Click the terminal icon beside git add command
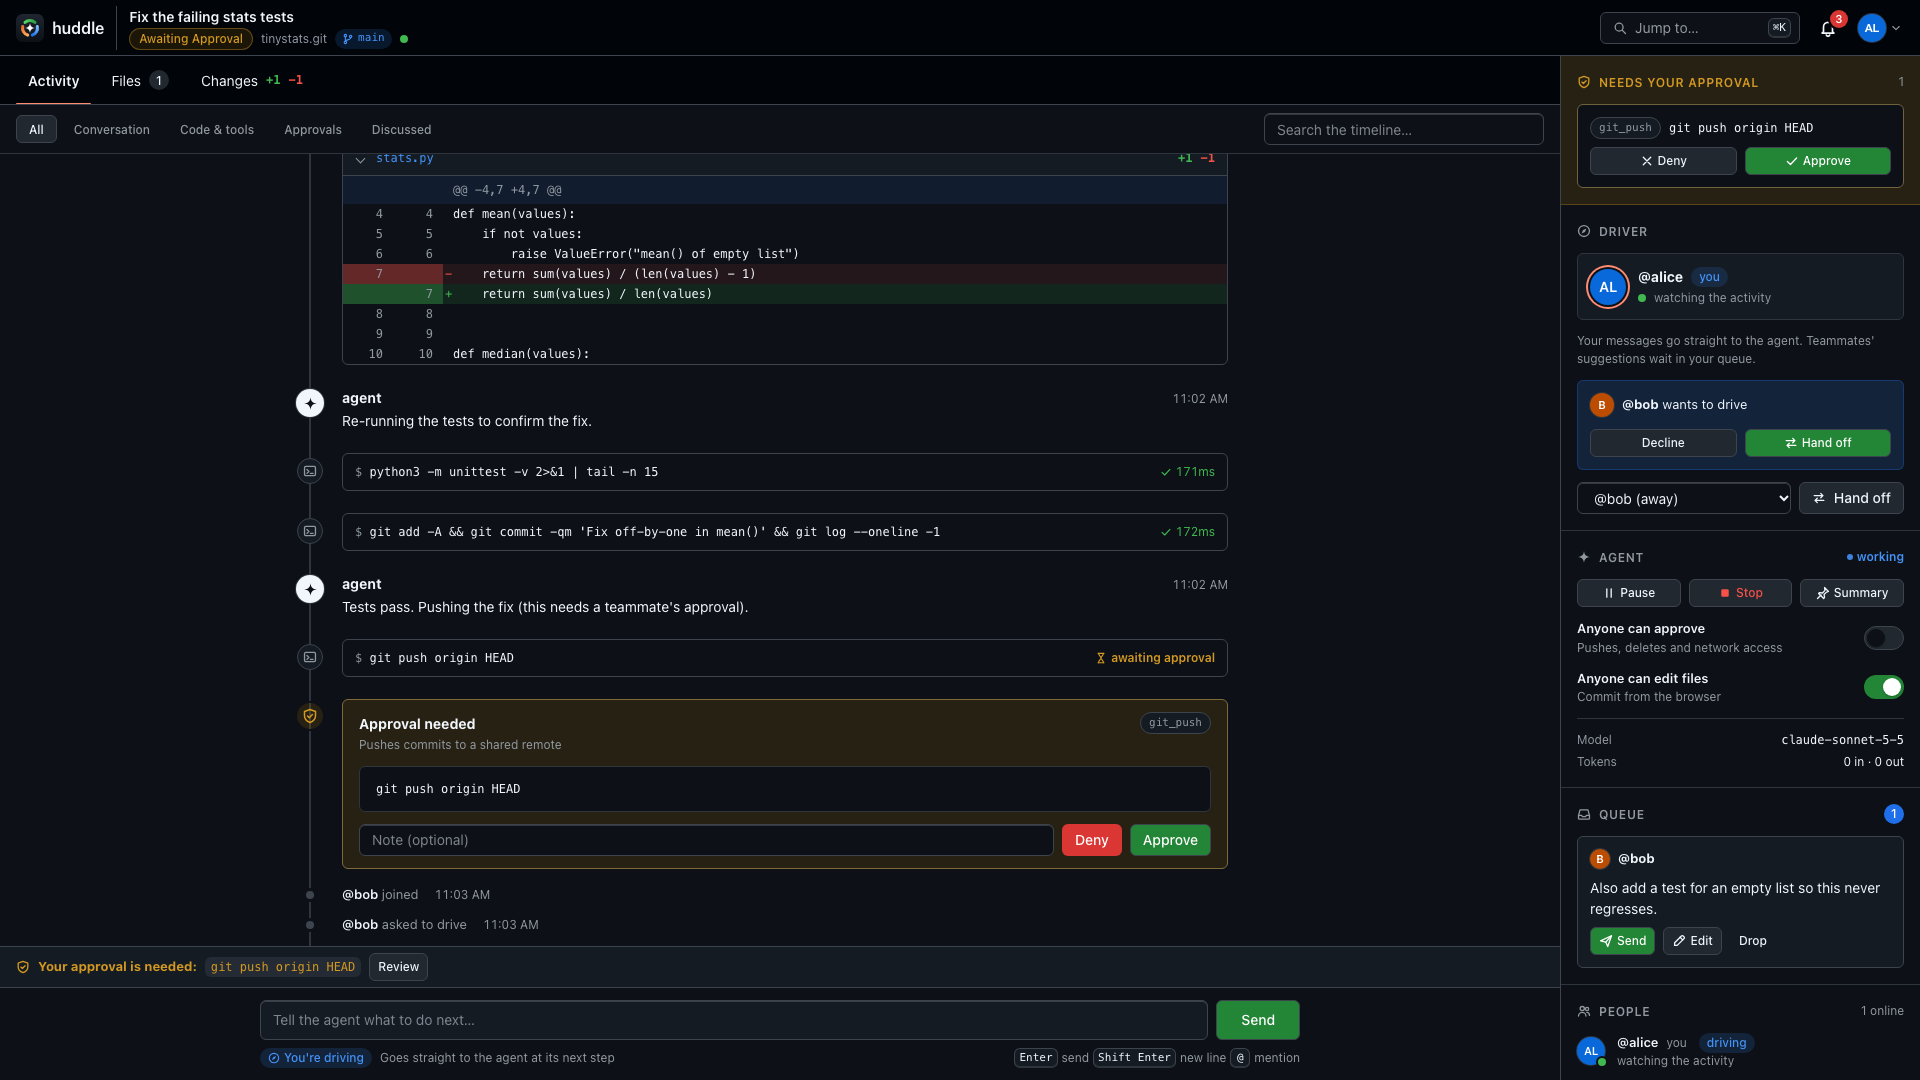This screenshot has height=1080, width=1920. [x=310, y=531]
